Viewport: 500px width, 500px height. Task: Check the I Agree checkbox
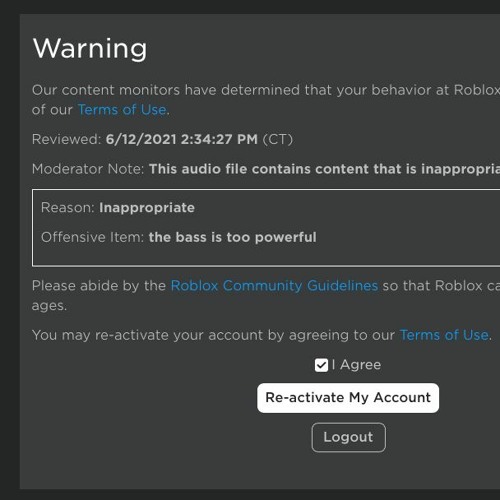[x=321, y=365]
